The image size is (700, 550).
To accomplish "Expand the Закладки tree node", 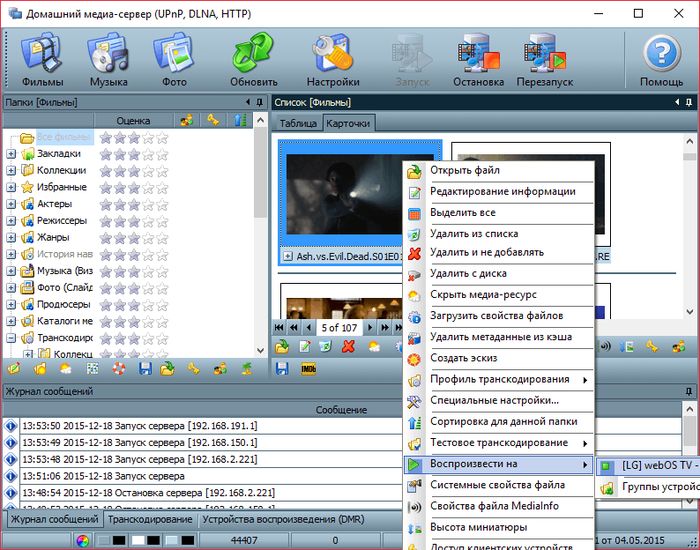I will [x=11, y=154].
